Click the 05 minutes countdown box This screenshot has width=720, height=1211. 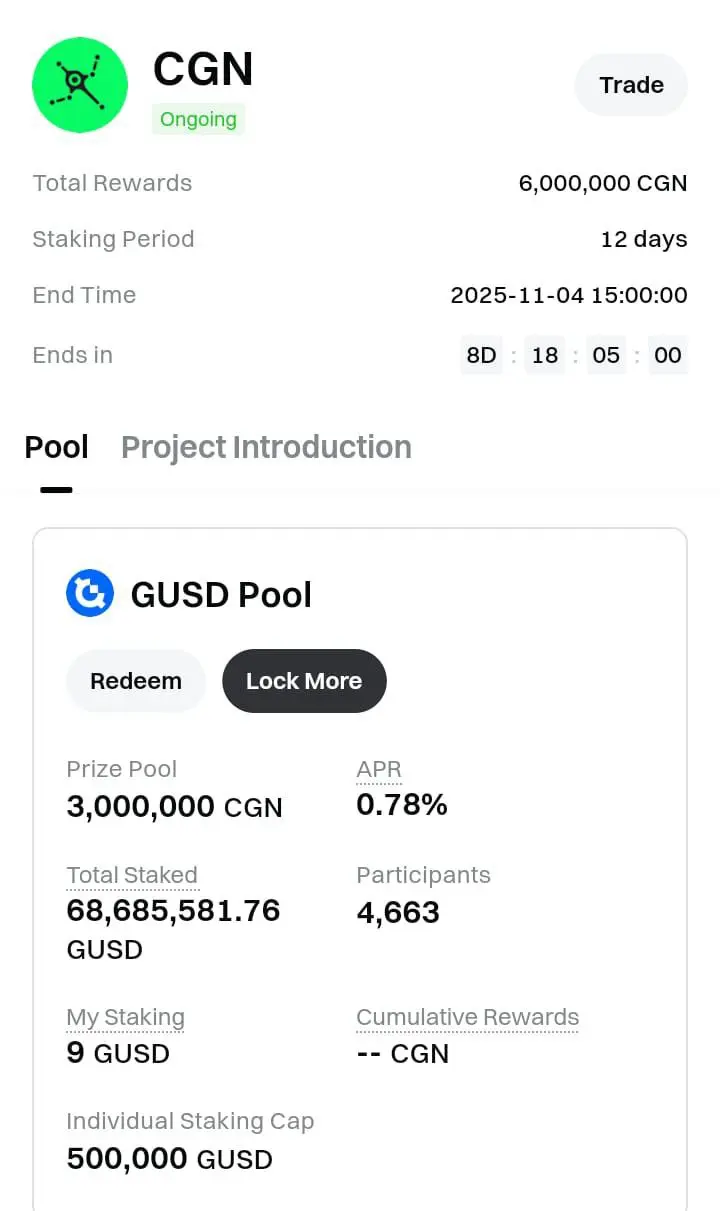pos(606,355)
